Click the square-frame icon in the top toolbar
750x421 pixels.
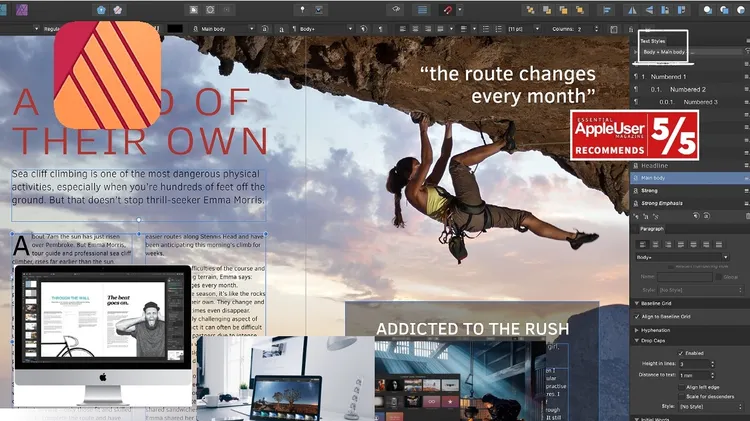pyautogui.click(x=194, y=10)
